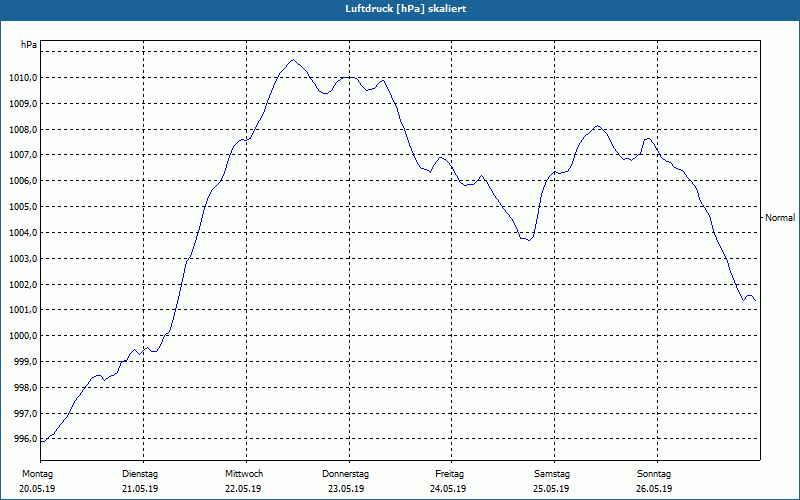The image size is (800, 500).
Task: Click the 998,0 axis value
Action: tap(25, 388)
